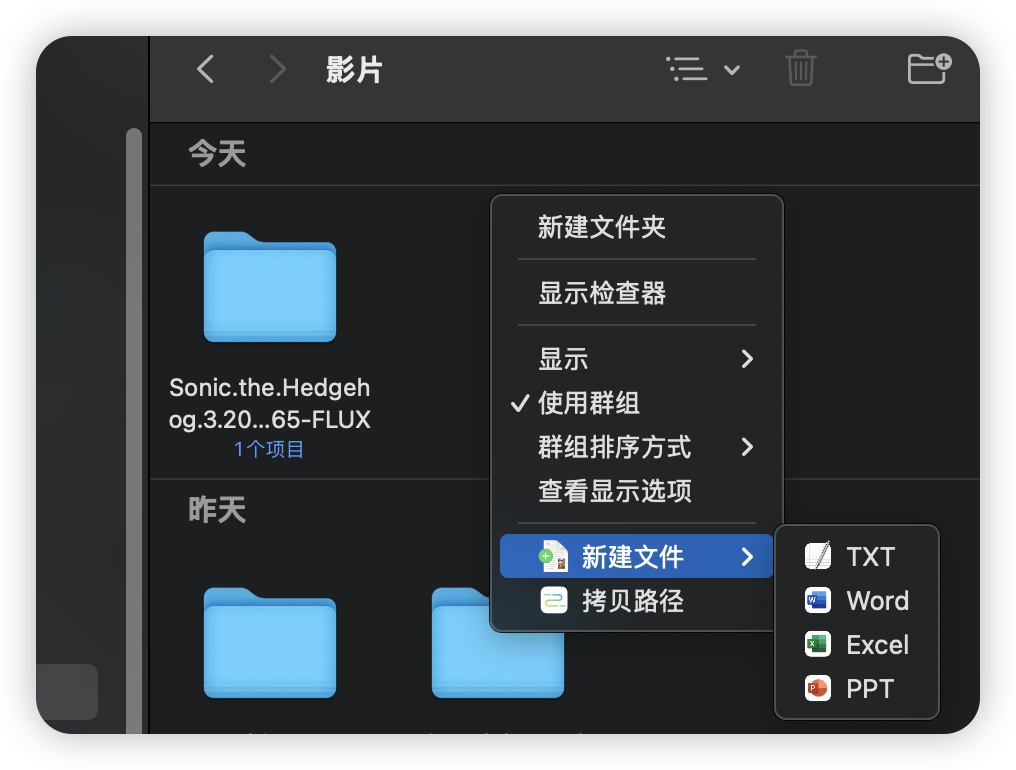
Task: Click the trash delete icon in toolbar
Action: [800, 69]
